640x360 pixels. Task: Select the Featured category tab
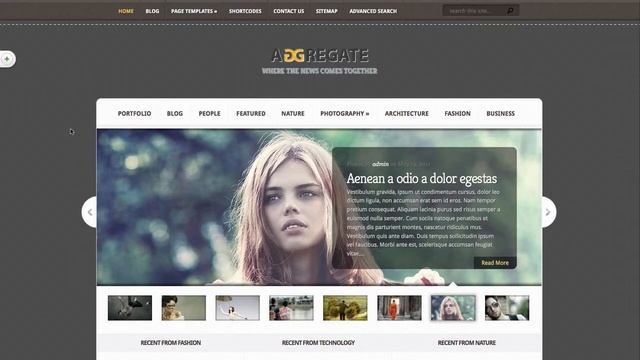[251, 113]
